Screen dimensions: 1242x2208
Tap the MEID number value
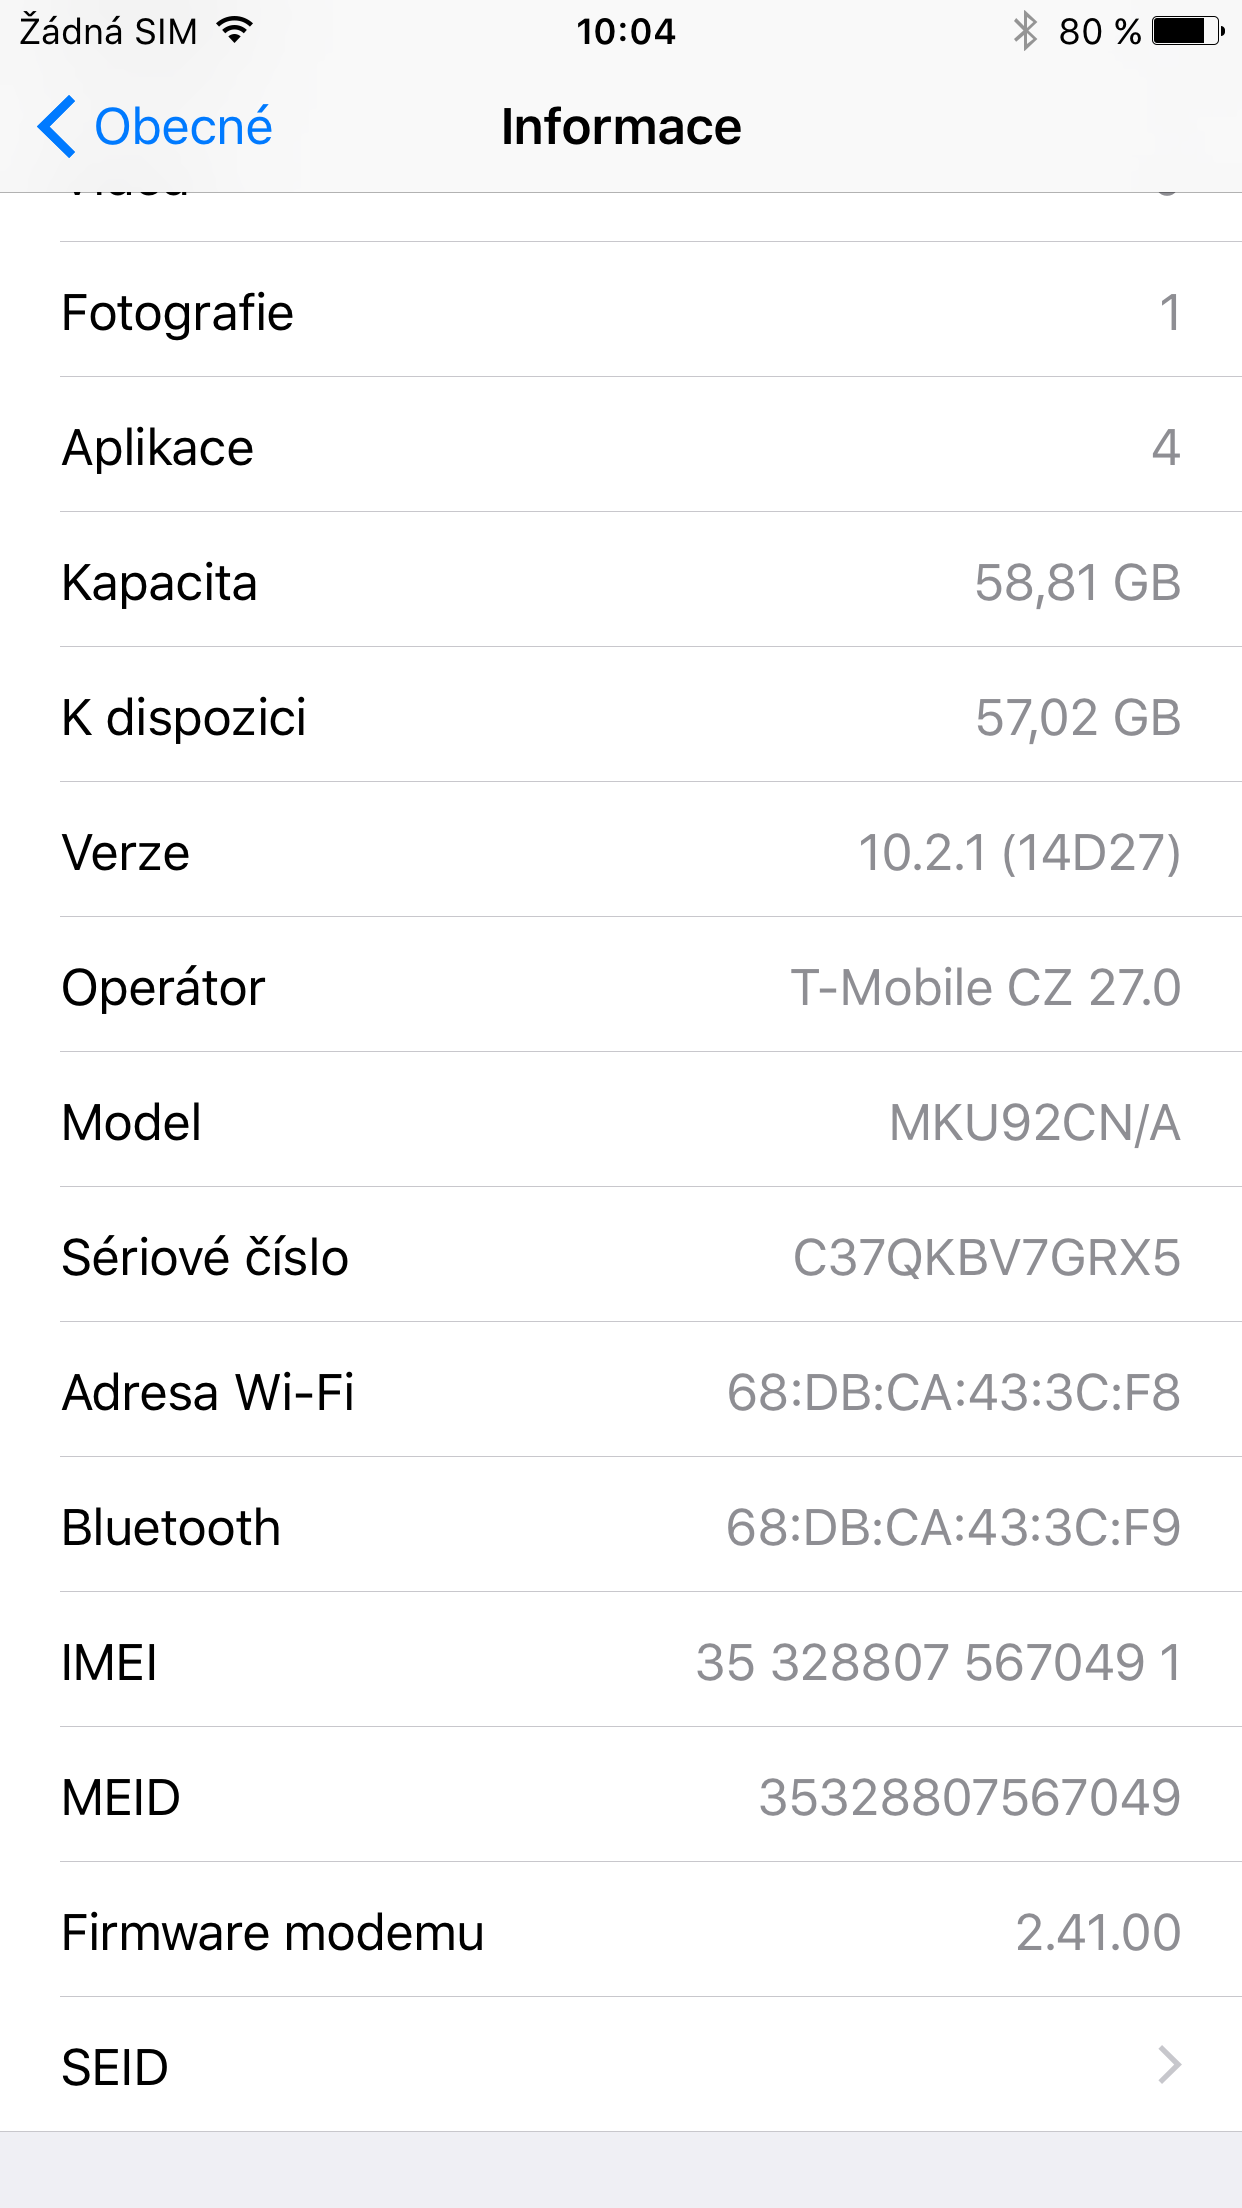pyautogui.click(x=969, y=1797)
